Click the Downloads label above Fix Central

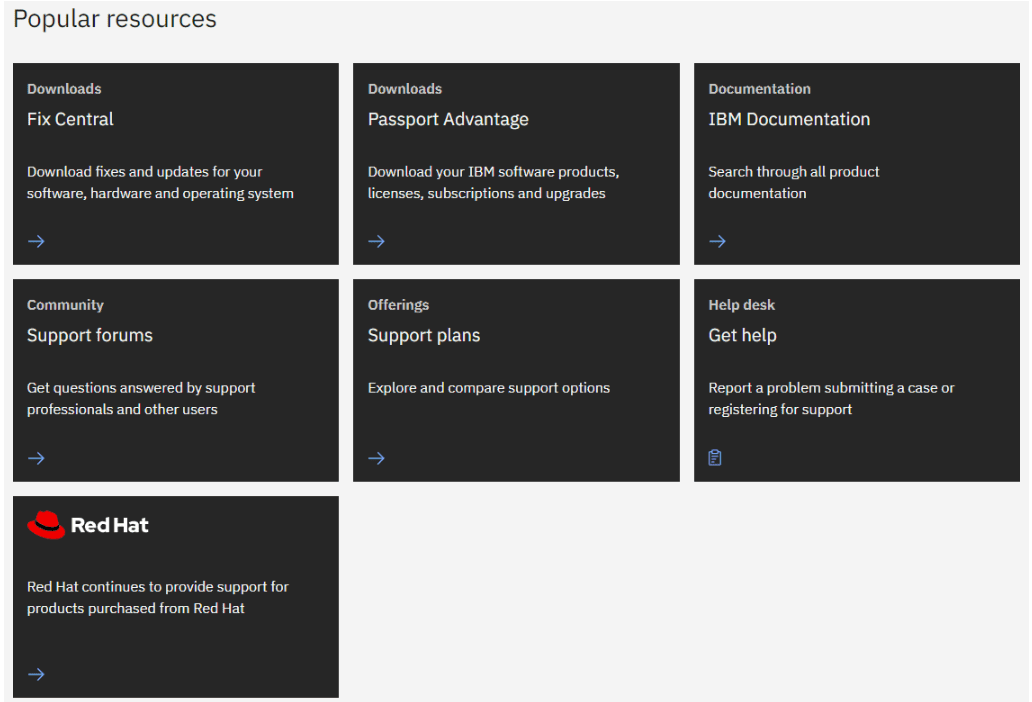coord(64,89)
